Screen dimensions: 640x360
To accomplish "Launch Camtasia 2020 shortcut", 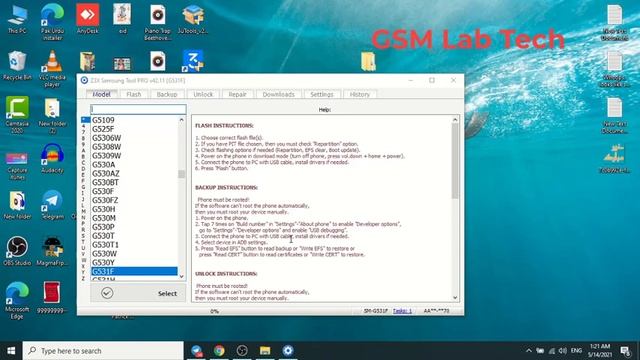I will pos(17,115).
